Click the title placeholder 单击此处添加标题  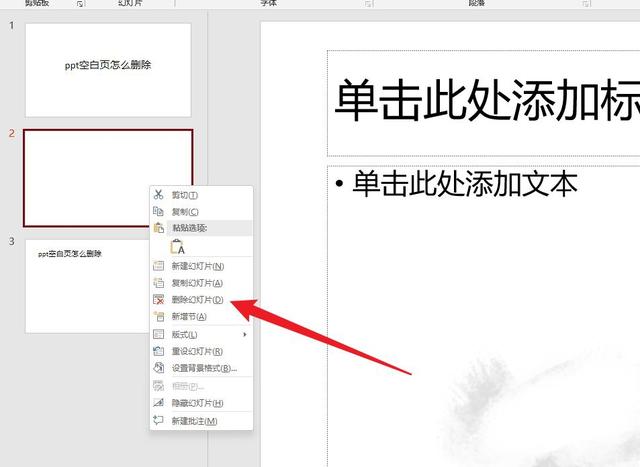pyautogui.click(x=483, y=103)
